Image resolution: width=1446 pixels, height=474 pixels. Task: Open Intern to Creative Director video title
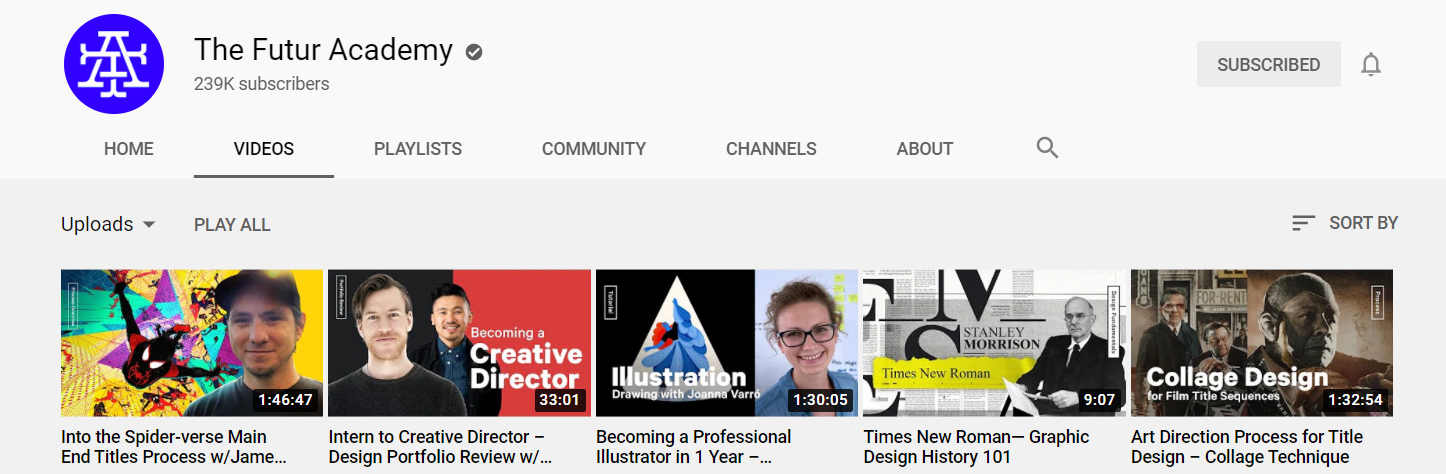click(x=440, y=447)
